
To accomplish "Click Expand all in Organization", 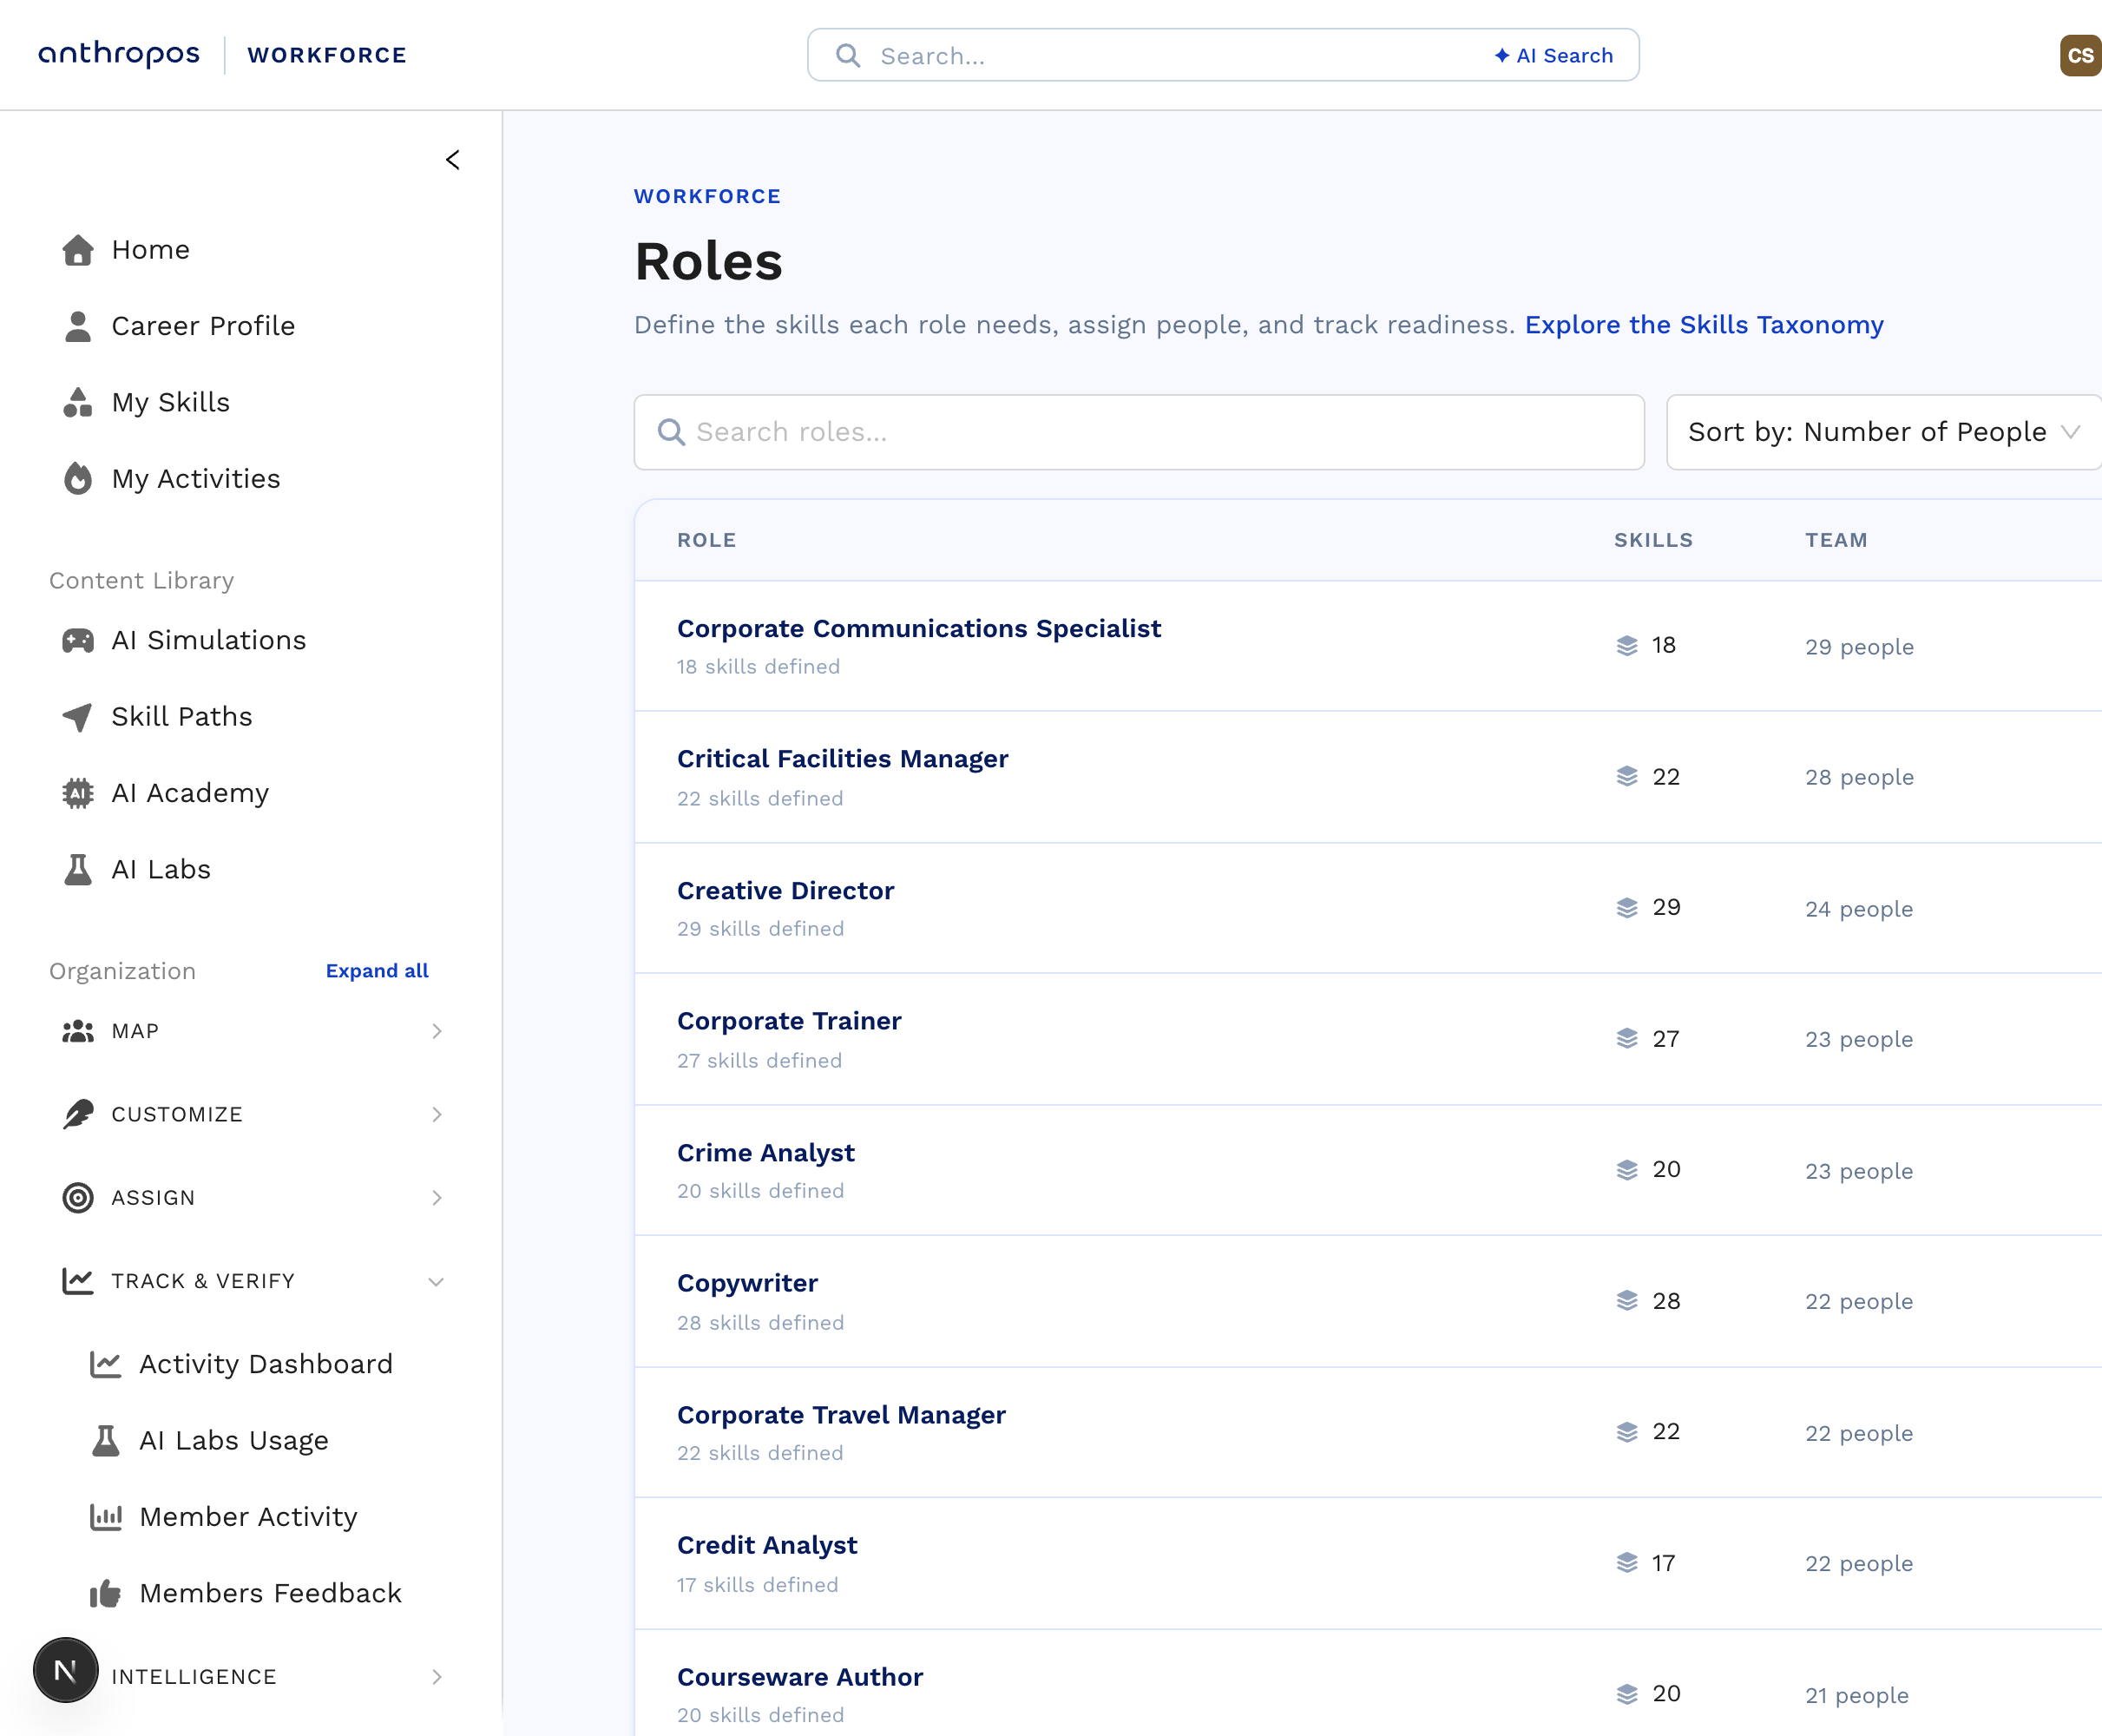I will pos(377,971).
